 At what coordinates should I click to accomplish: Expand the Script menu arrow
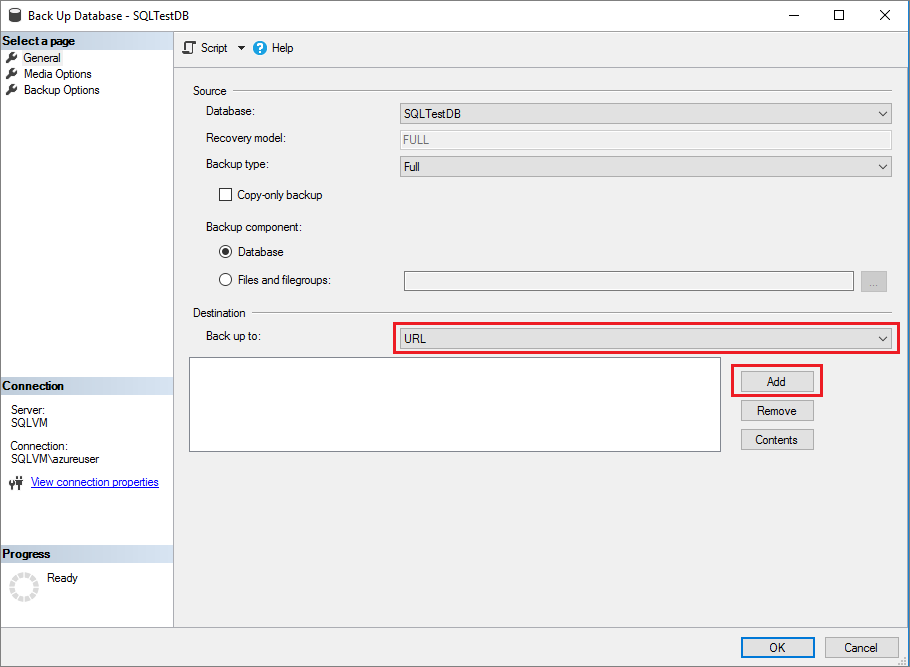click(241, 47)
